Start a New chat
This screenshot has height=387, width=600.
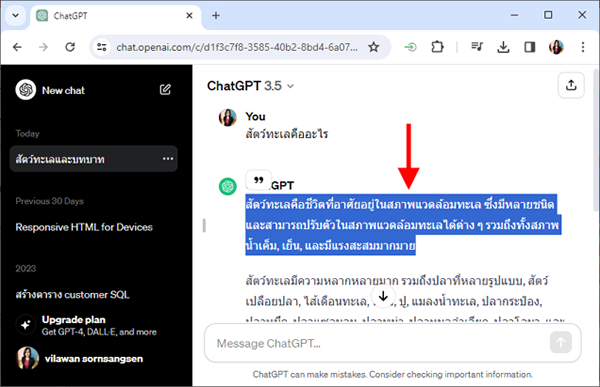(64, 90)
